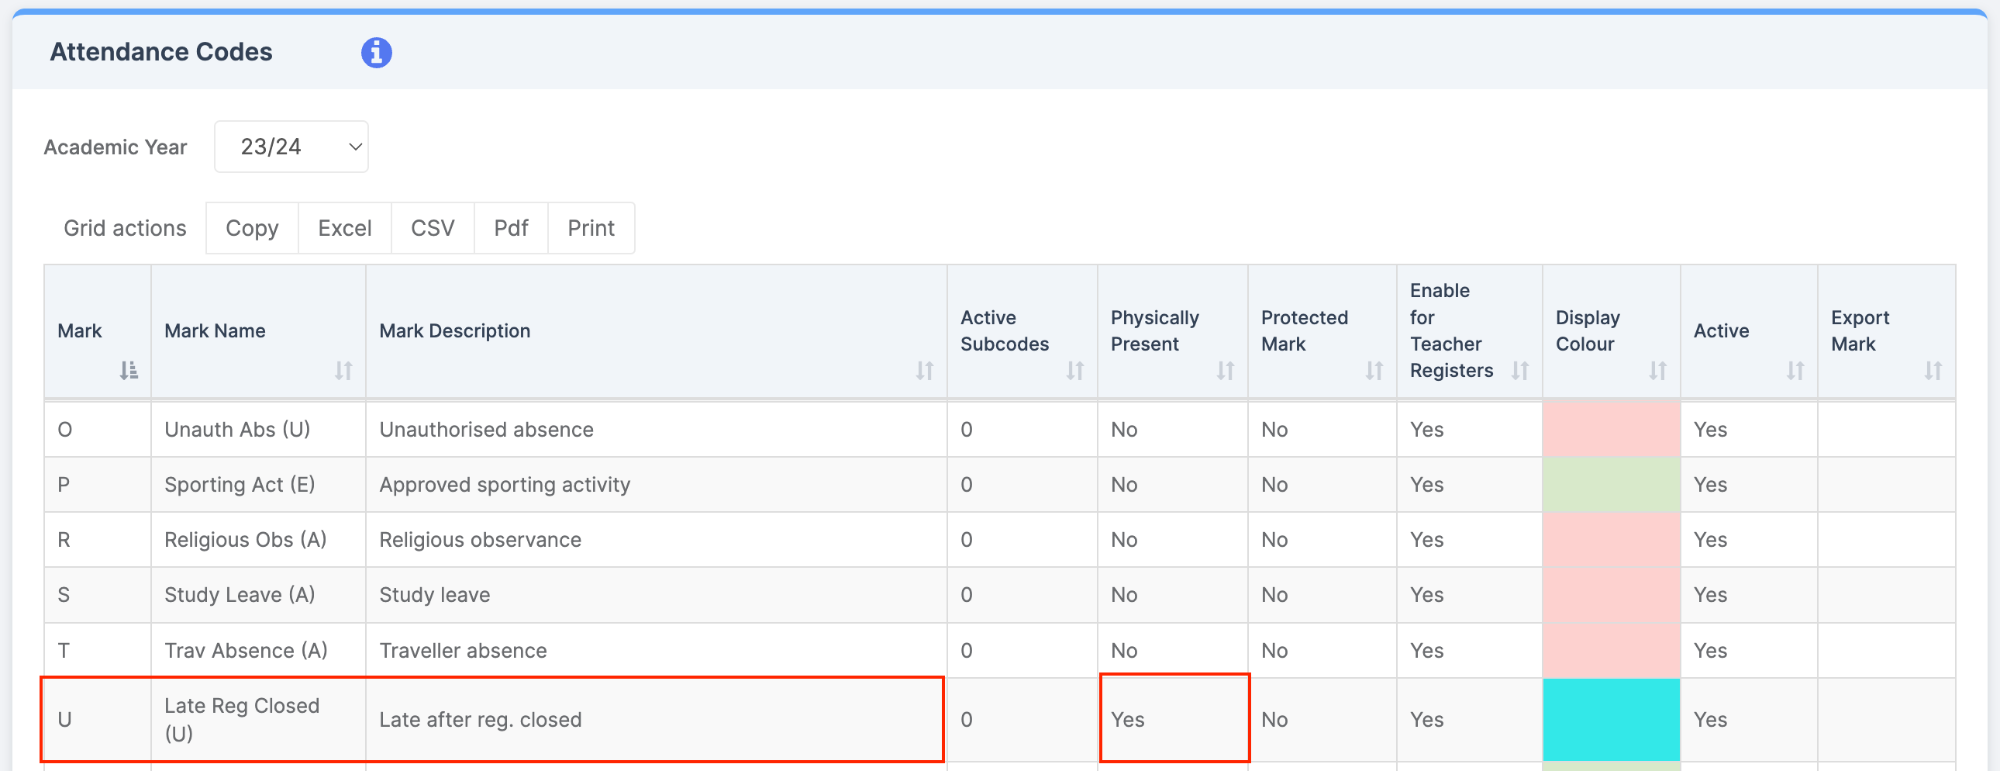Select the Unauth Abs (U) row
The height and width of the screenshot is (771, 2000).
237,430
